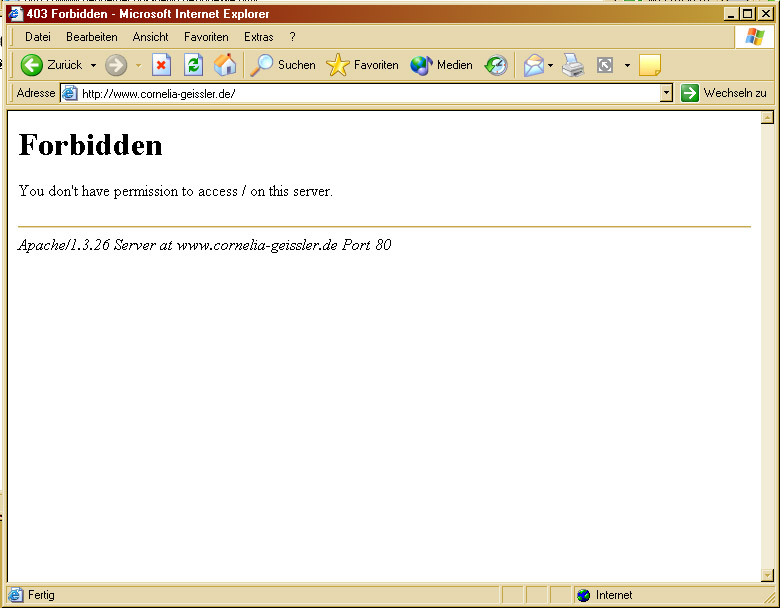Refresh the page with the green arrows icon
Image resolution: width=780 pixels, height=608 pixels.
[193, 65]
